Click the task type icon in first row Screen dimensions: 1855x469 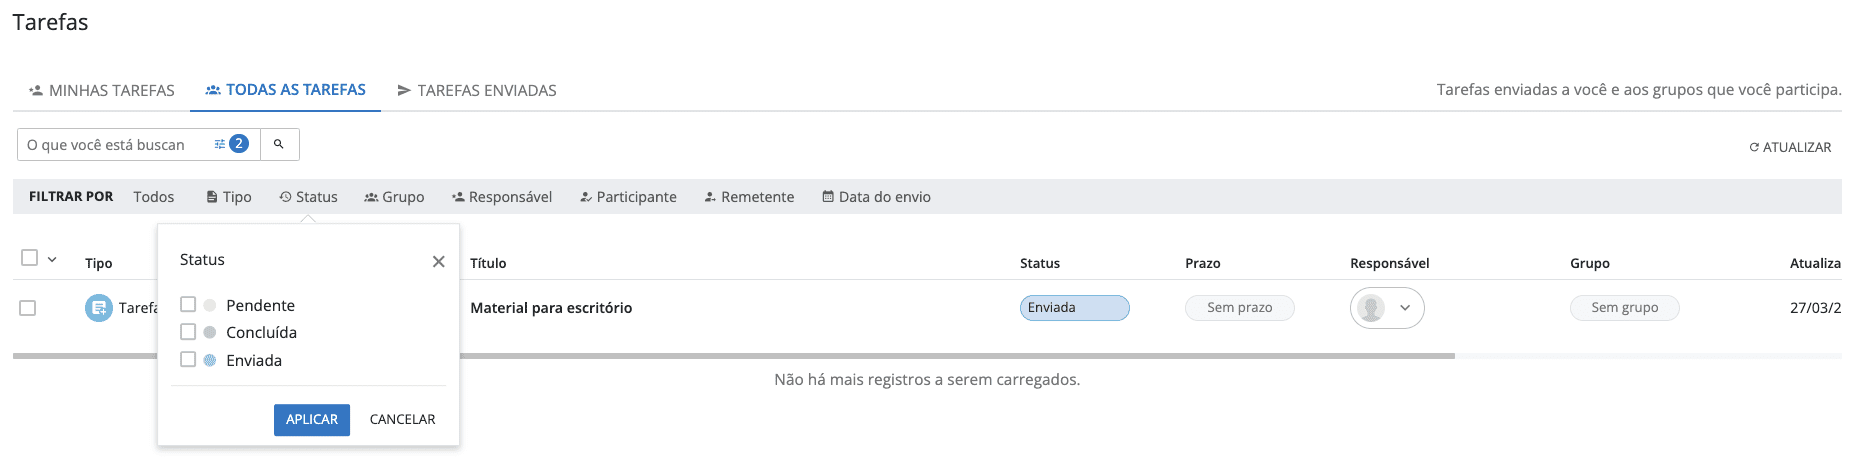[x=98, y=308]
